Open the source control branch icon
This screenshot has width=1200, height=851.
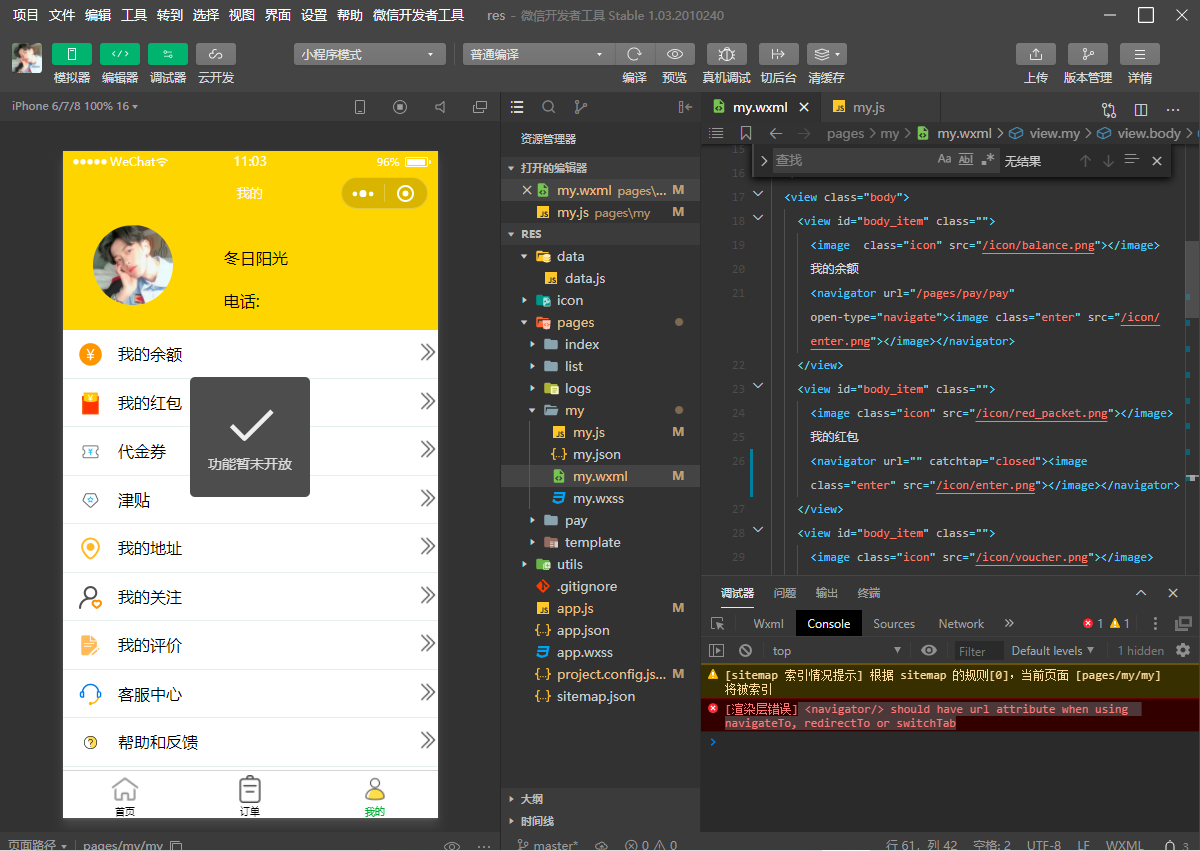click(x=580, y=107)
